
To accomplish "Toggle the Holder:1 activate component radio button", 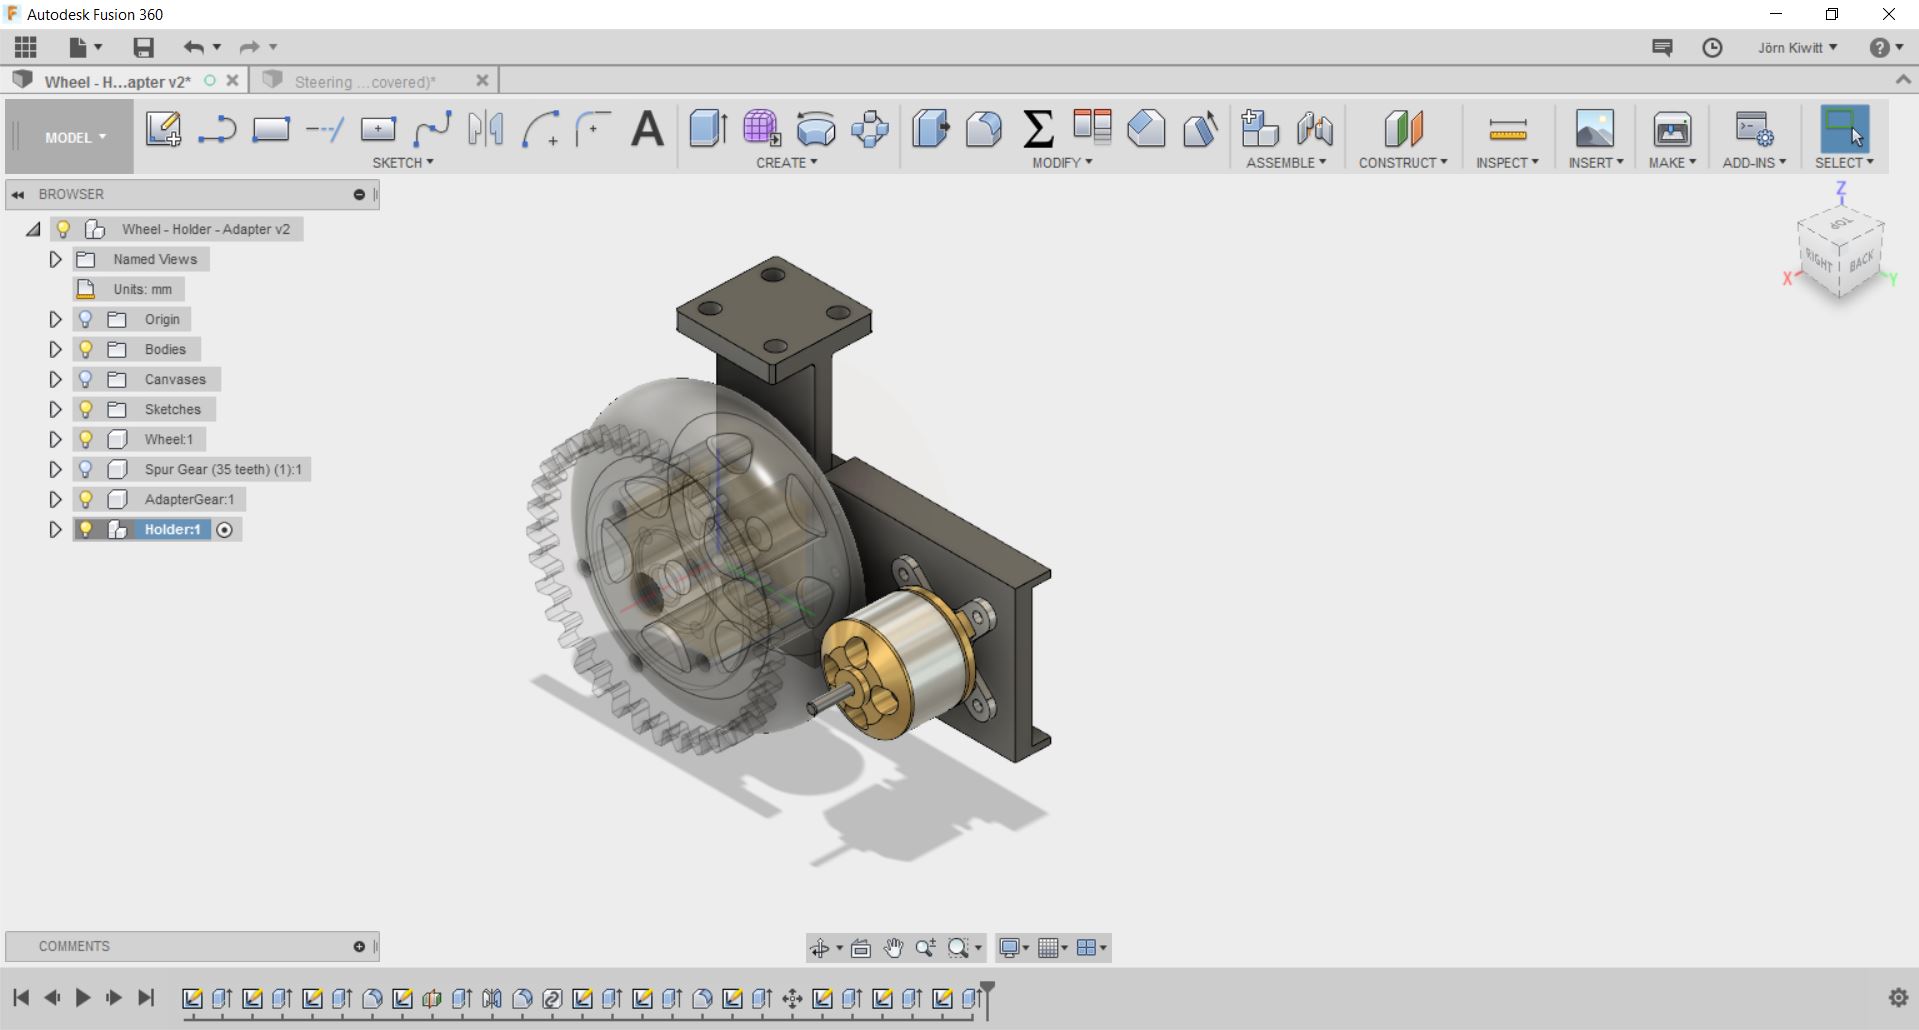I will [x=225, y=530].
